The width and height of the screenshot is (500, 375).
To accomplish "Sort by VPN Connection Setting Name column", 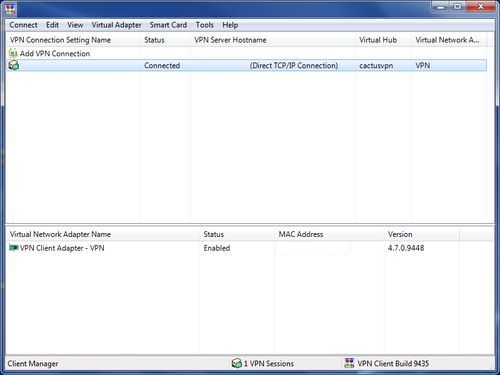I will [x=73, y=40].
